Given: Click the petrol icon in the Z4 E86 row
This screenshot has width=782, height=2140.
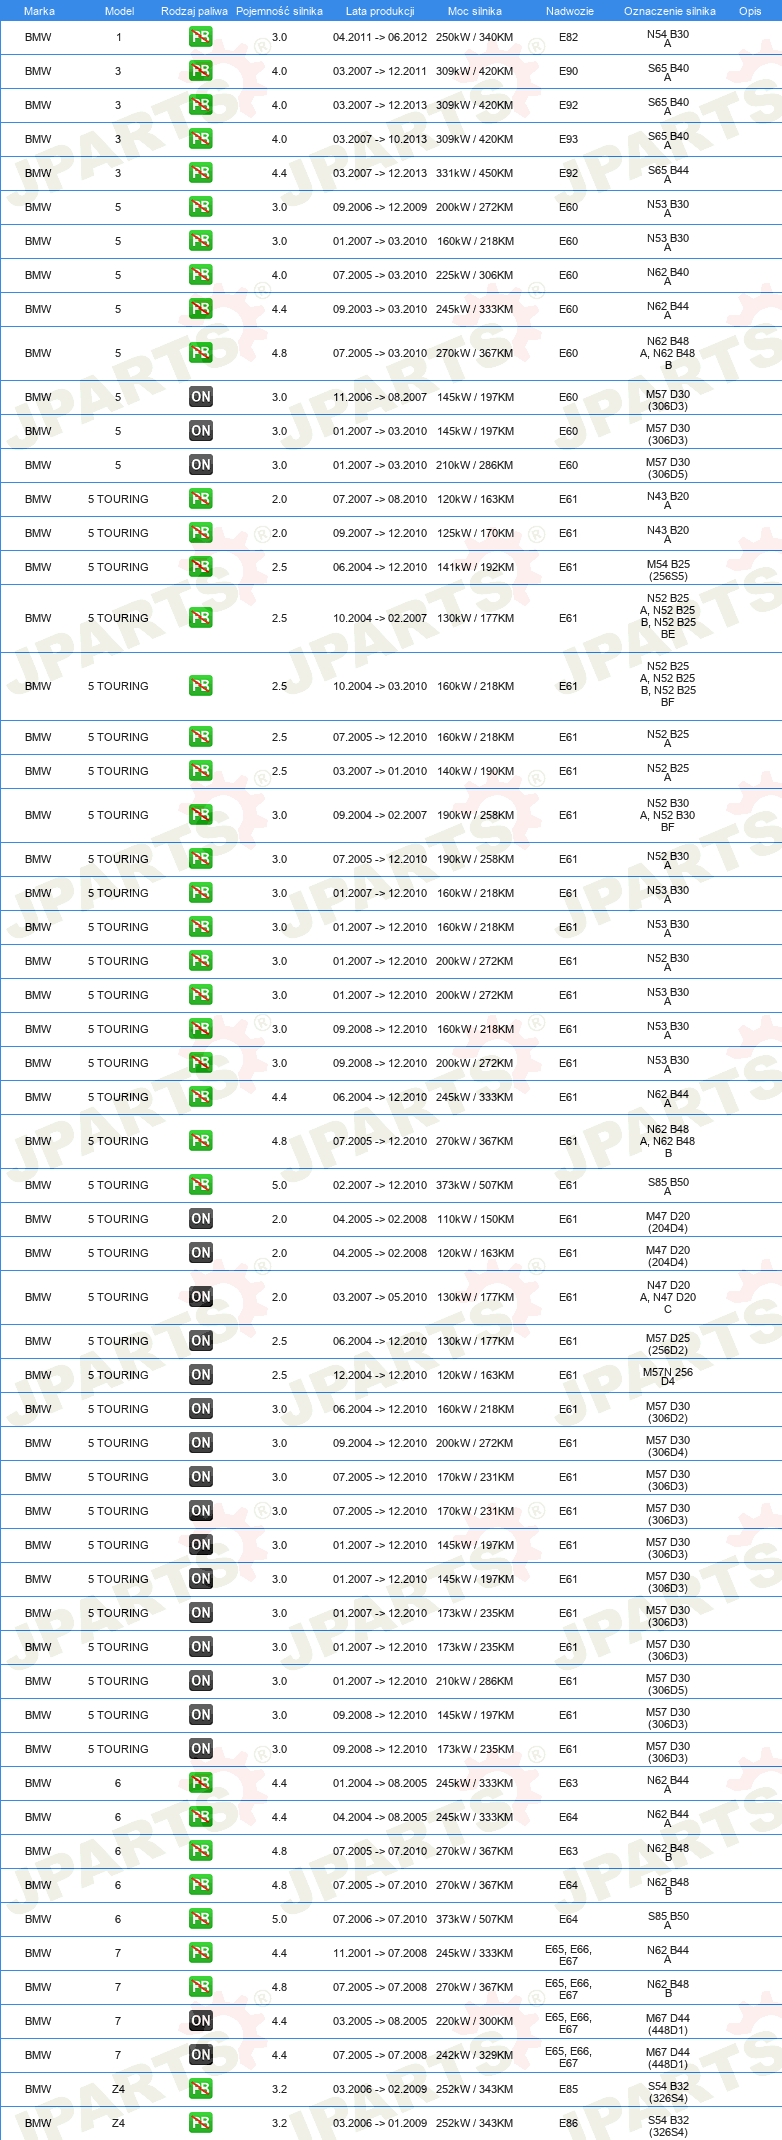Looking at the screenshot, I should pyautogui.click(x=200, y=2123).
